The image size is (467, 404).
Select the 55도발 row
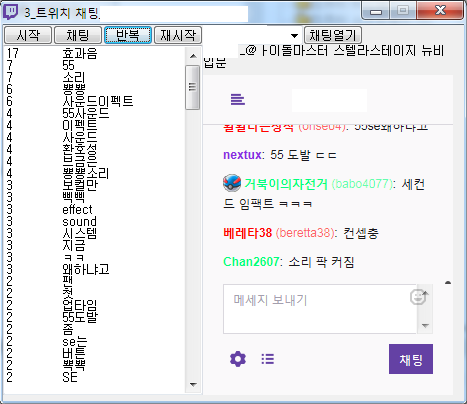click(94, 317)
